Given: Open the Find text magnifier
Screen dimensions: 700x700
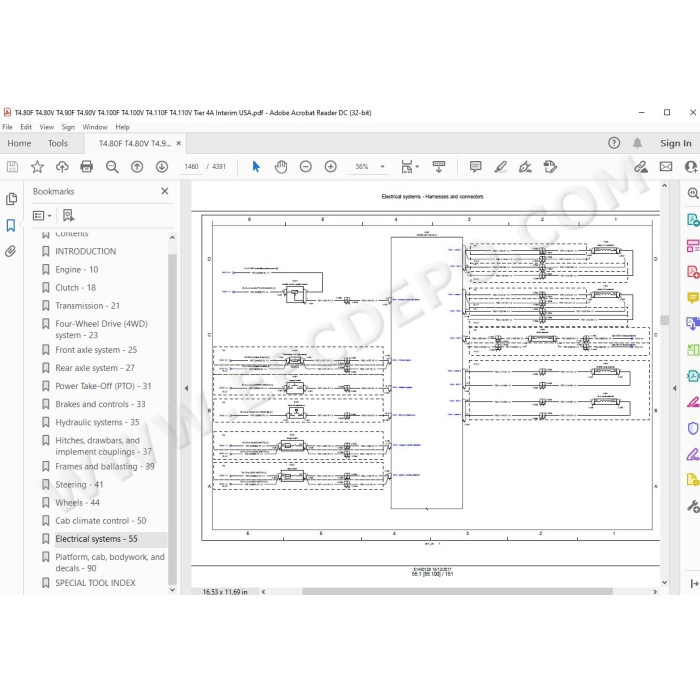Looking at the screenshot, I should point(112,167).
